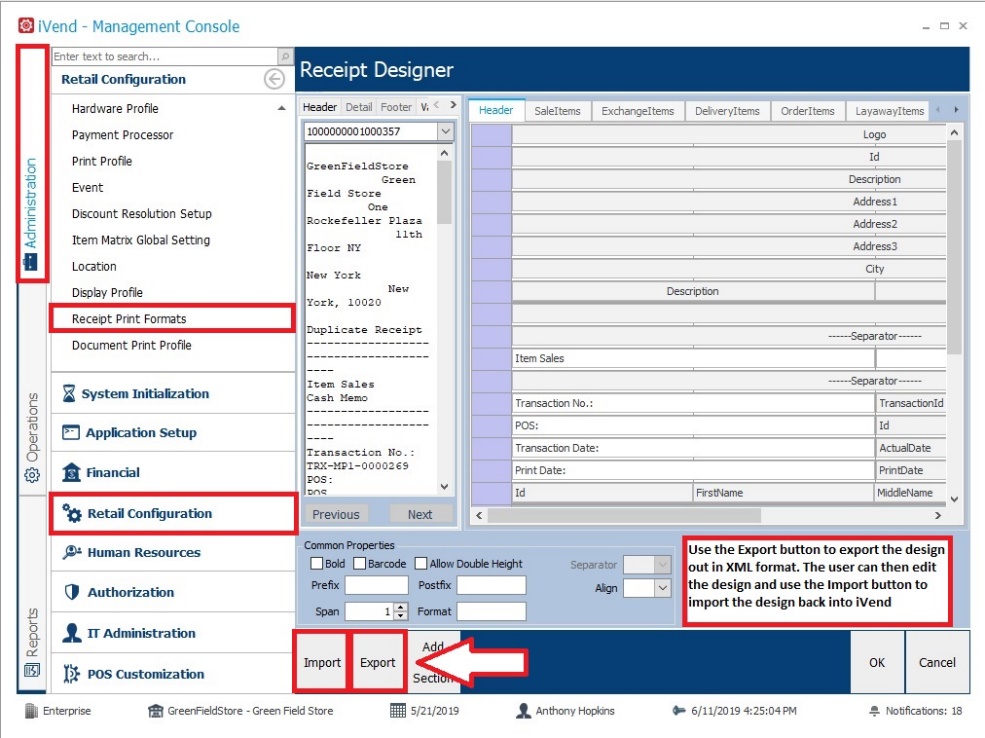The height and width of the screenshot is (738, 985).
Task: Collapse the menu list with up arrow
Action: click(281, 108)
